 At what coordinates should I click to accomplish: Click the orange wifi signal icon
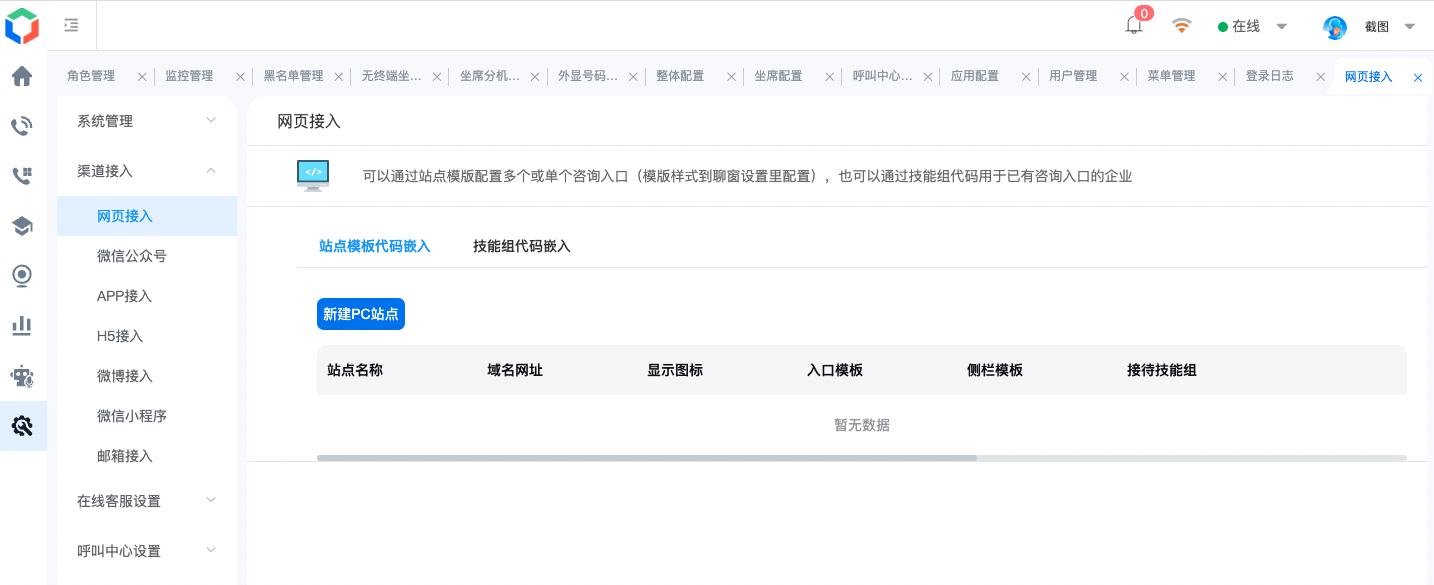1182,26
